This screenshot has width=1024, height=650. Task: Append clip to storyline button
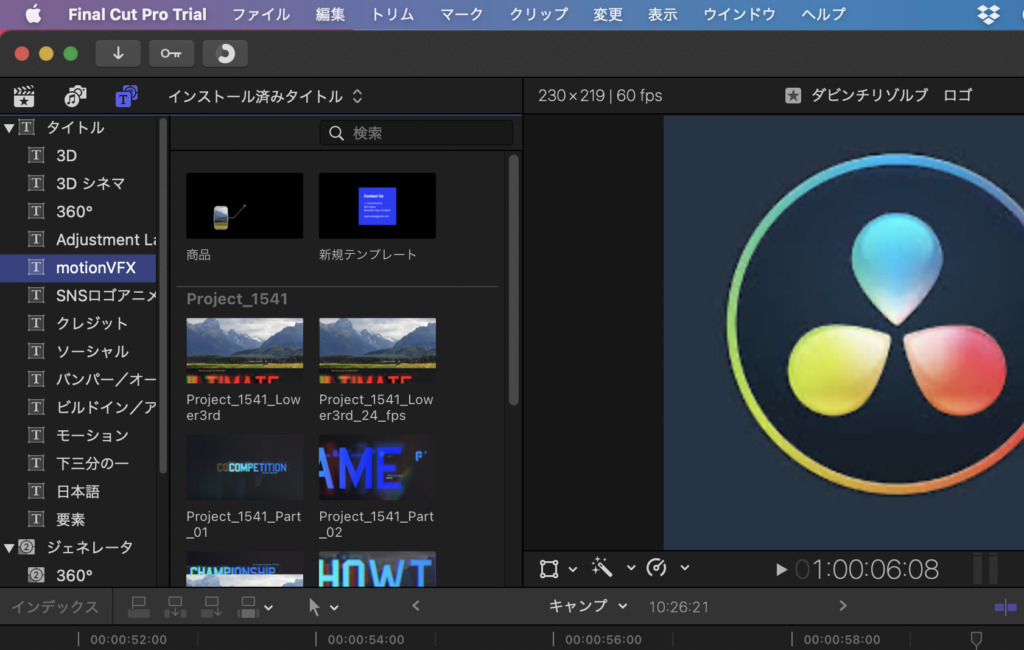coord(212,607)
